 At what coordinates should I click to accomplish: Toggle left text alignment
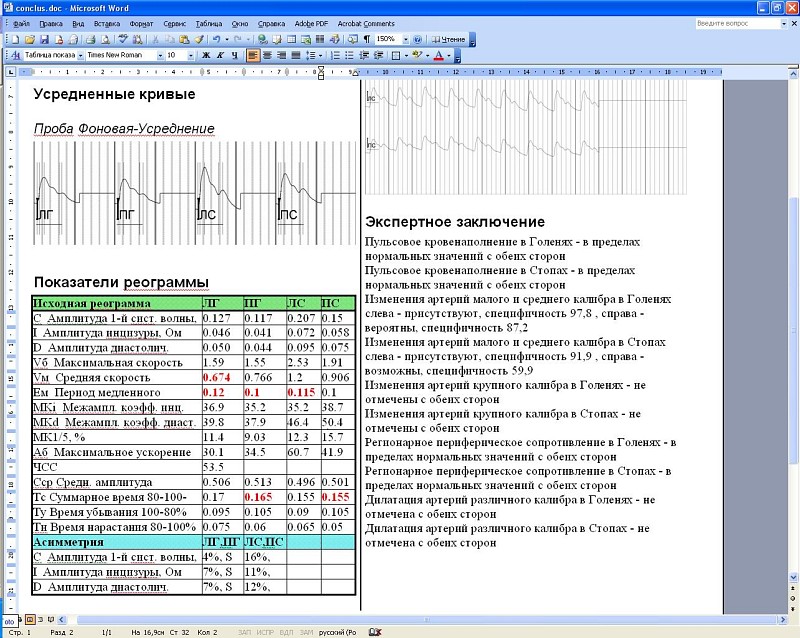point(253,55)
